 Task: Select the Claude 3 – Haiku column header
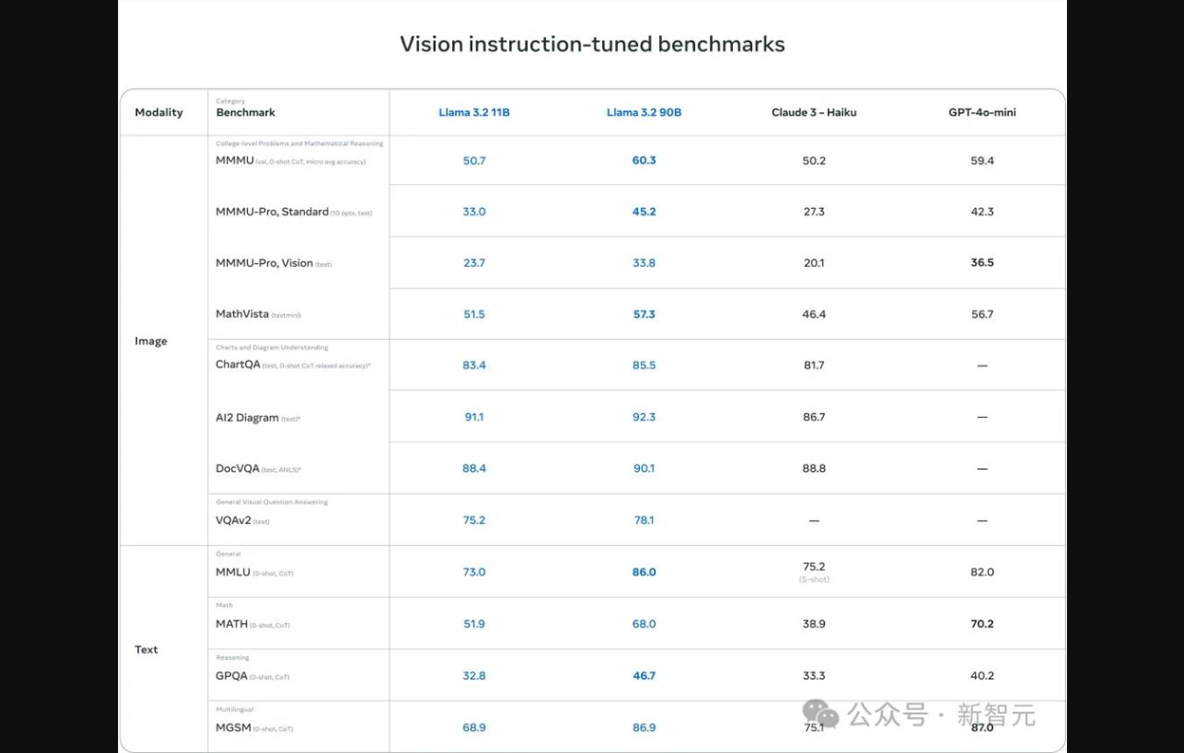814,113
